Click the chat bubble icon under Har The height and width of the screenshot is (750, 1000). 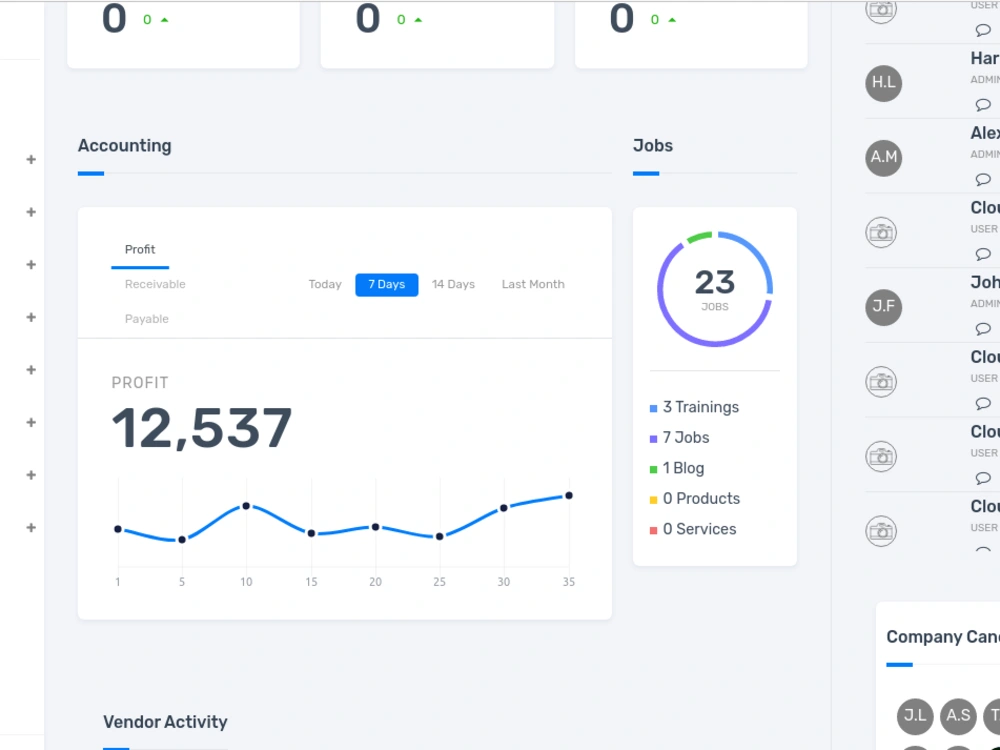(983, 104)
